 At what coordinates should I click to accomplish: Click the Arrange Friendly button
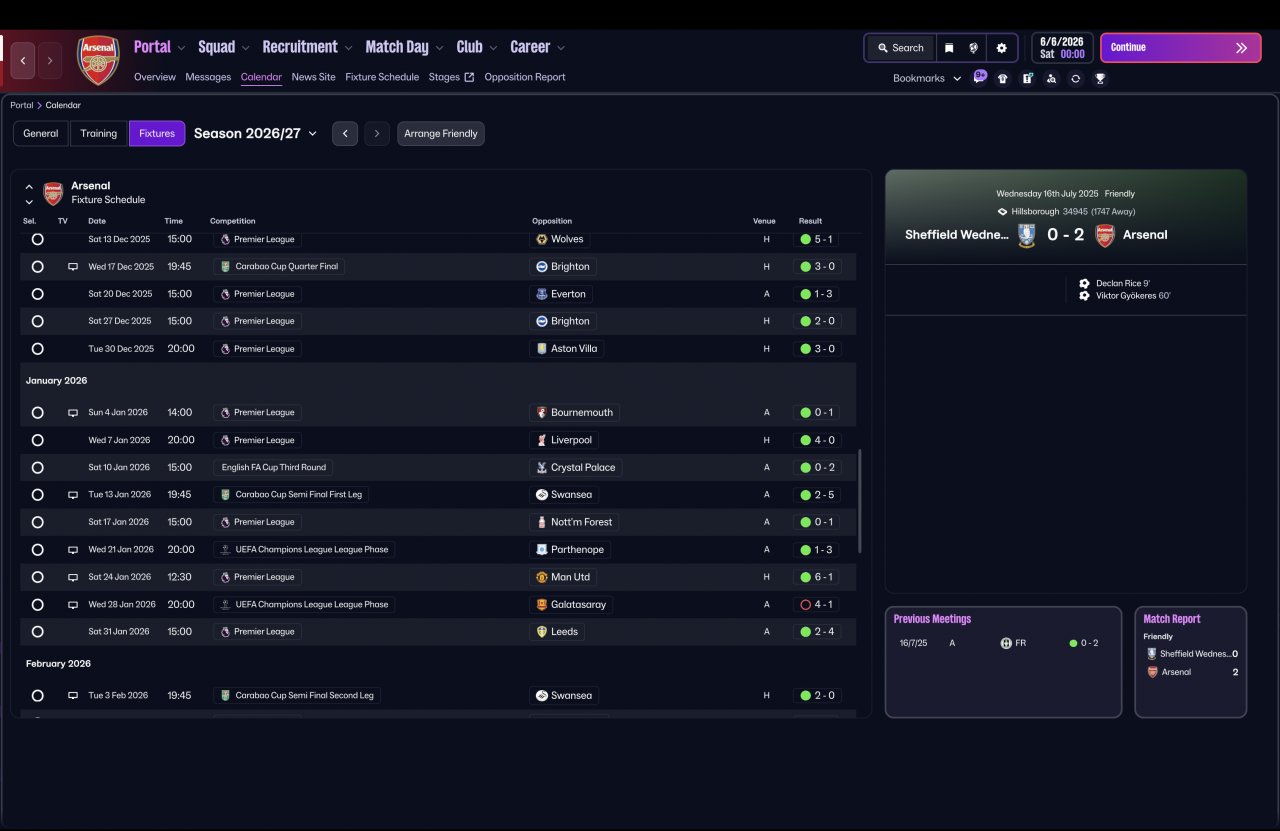point(441,133)
